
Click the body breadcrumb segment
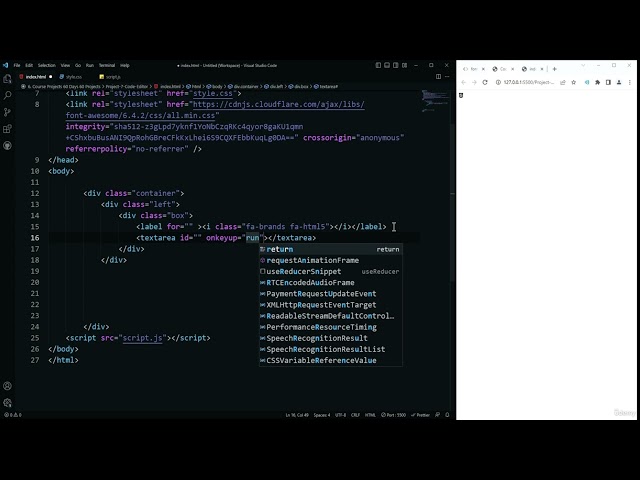pos(215,87)
